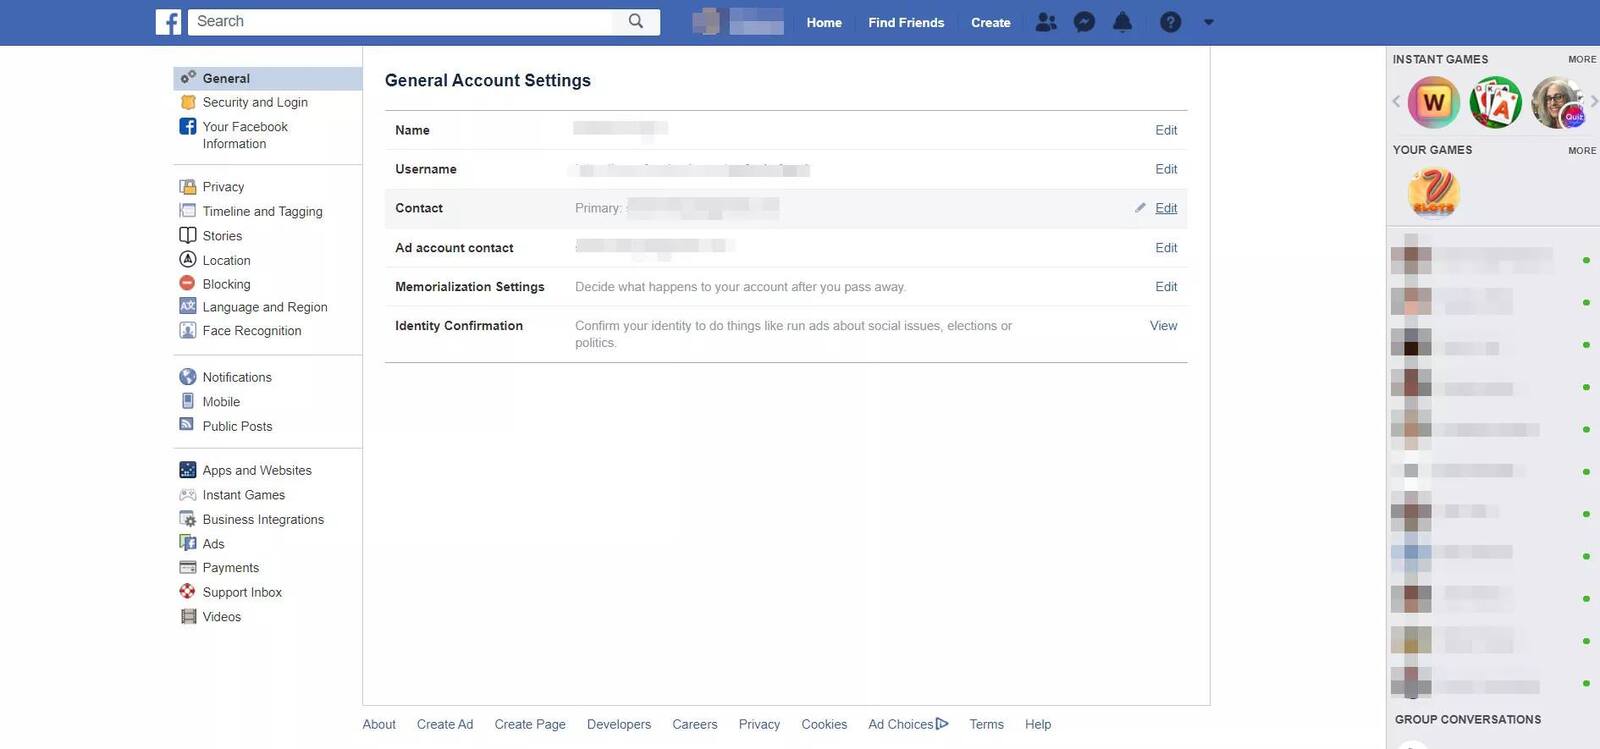
Task: Click the red Blocking icon
Action: tap(187, 283)
